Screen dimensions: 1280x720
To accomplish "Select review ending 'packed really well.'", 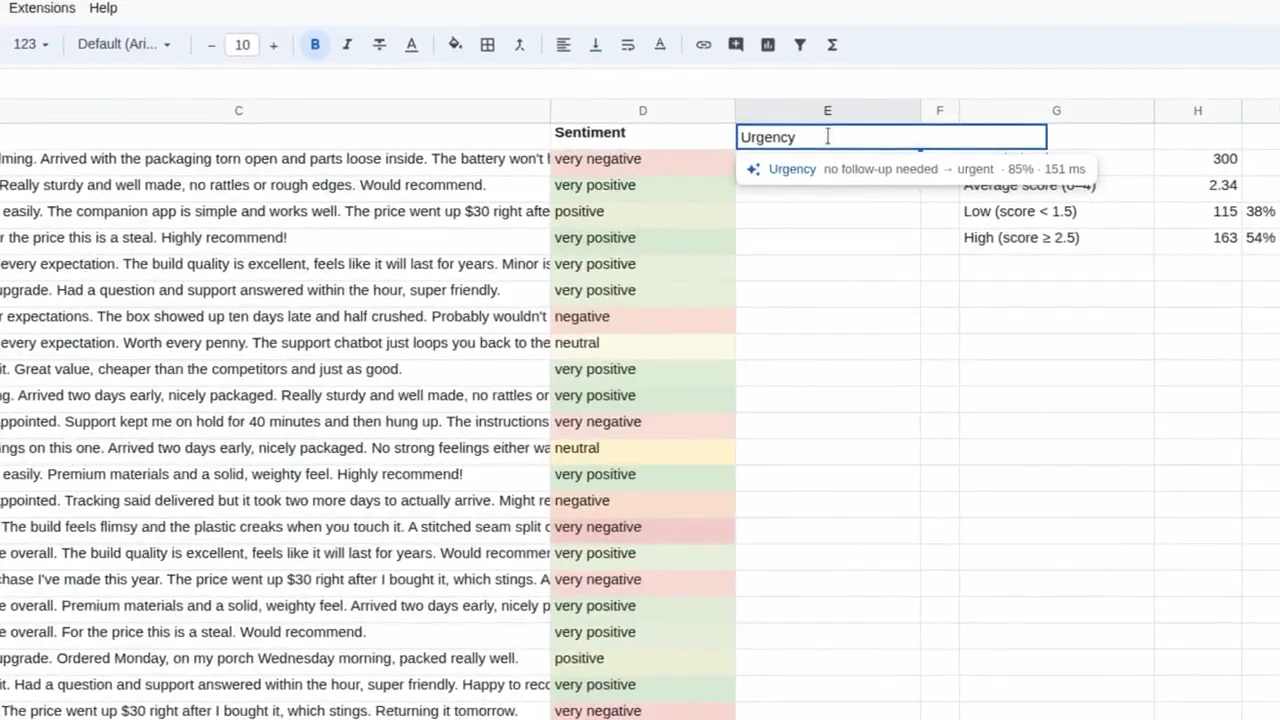I will (275, 658).
